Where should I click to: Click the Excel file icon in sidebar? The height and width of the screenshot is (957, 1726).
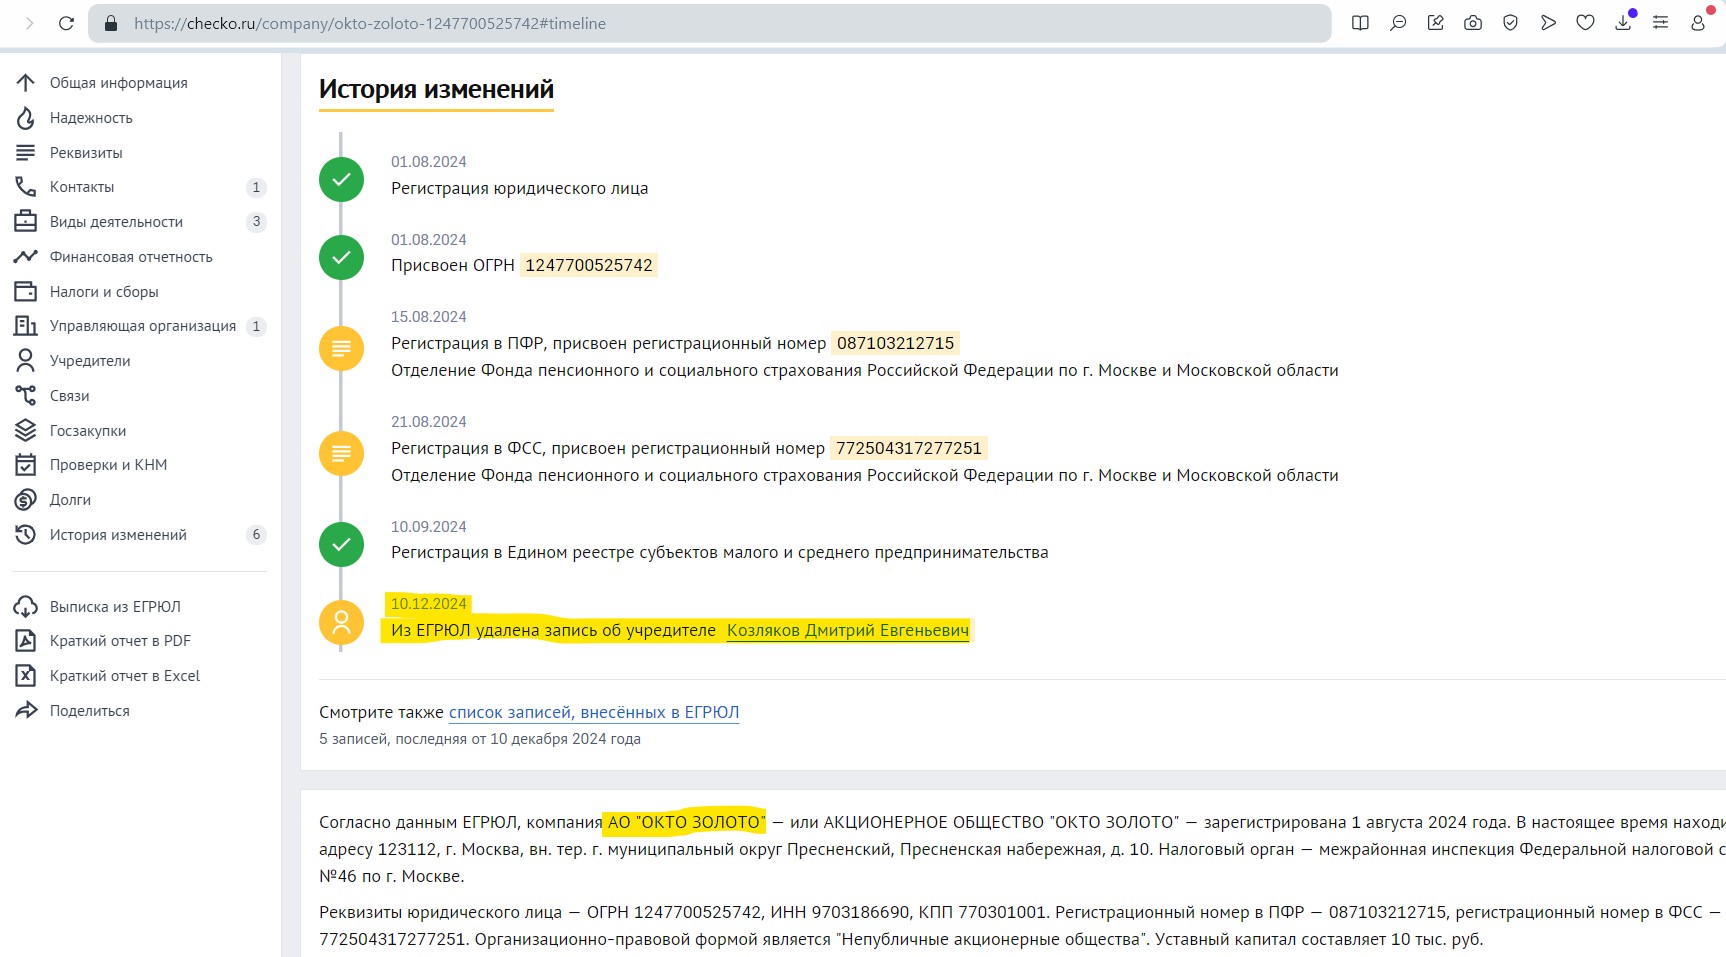click(x=25, y=676)
